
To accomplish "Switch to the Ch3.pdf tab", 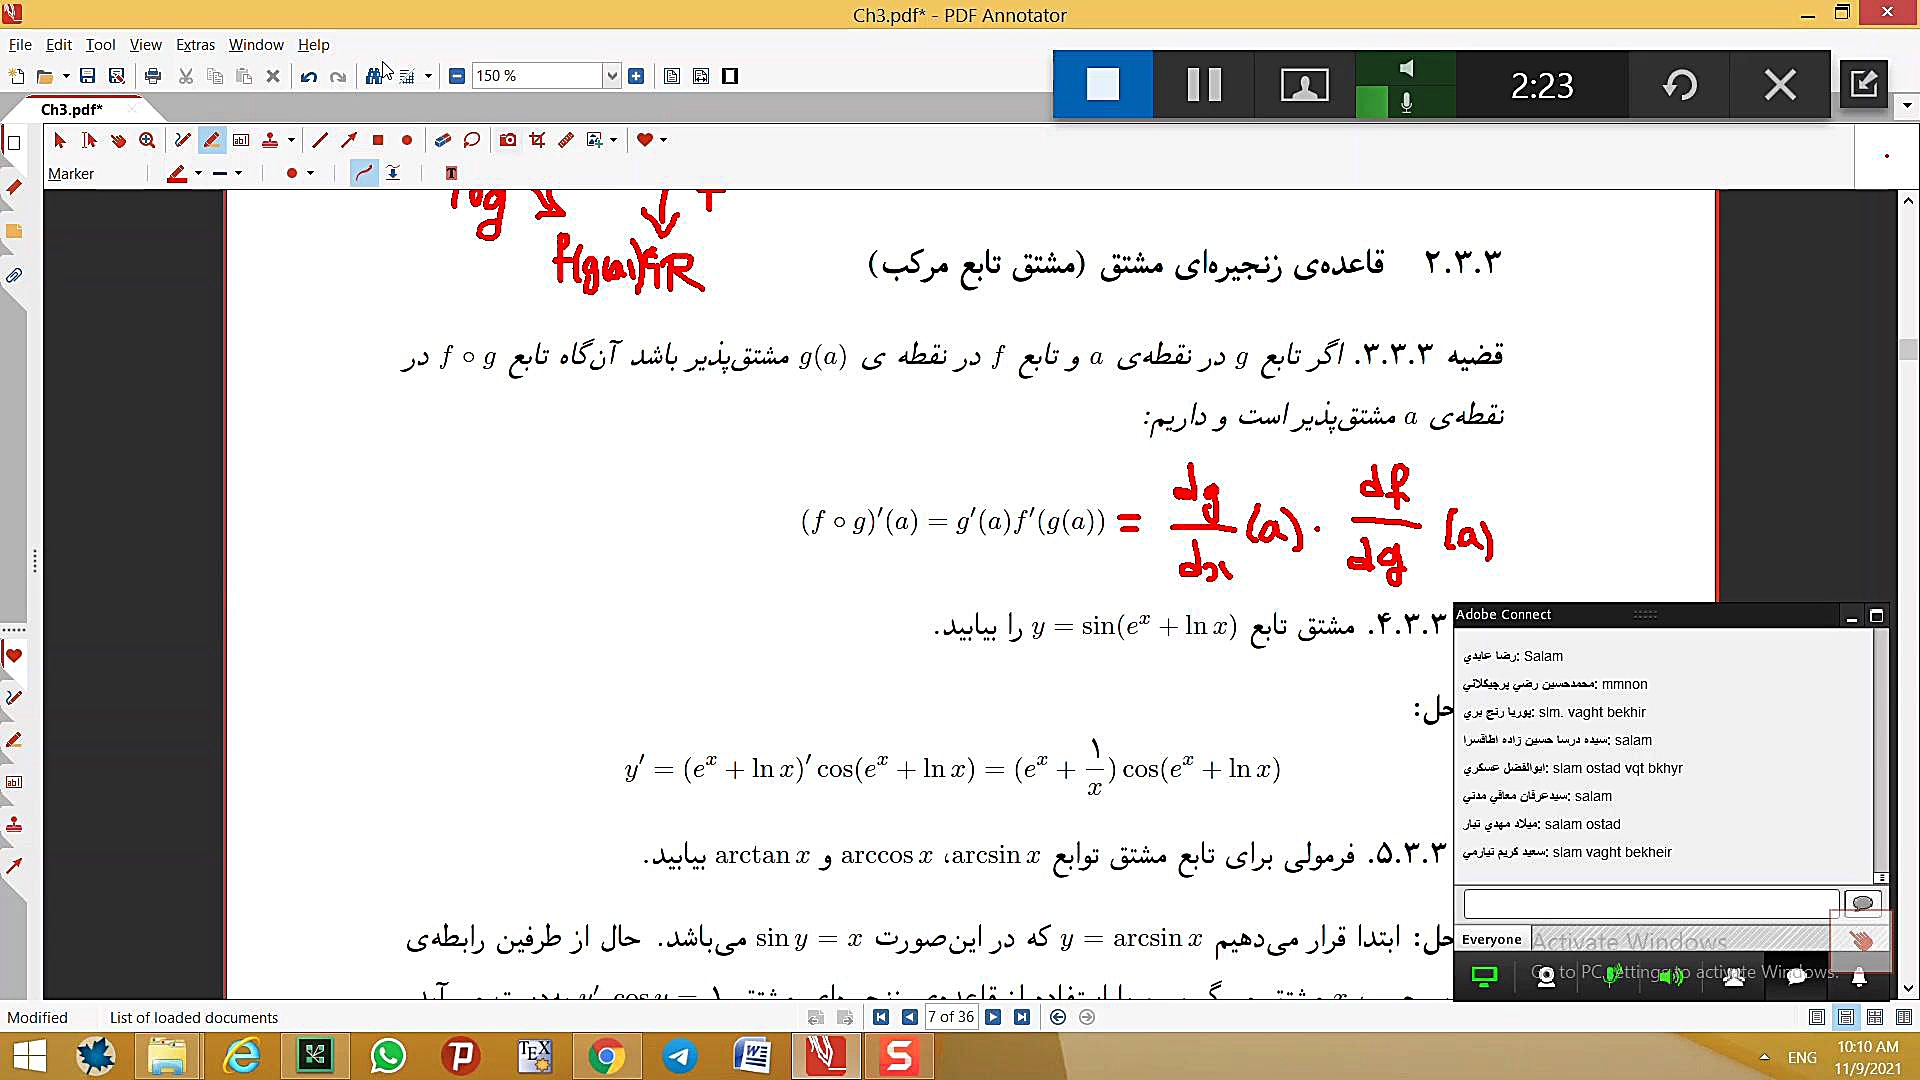I will (x=71, y=109).
